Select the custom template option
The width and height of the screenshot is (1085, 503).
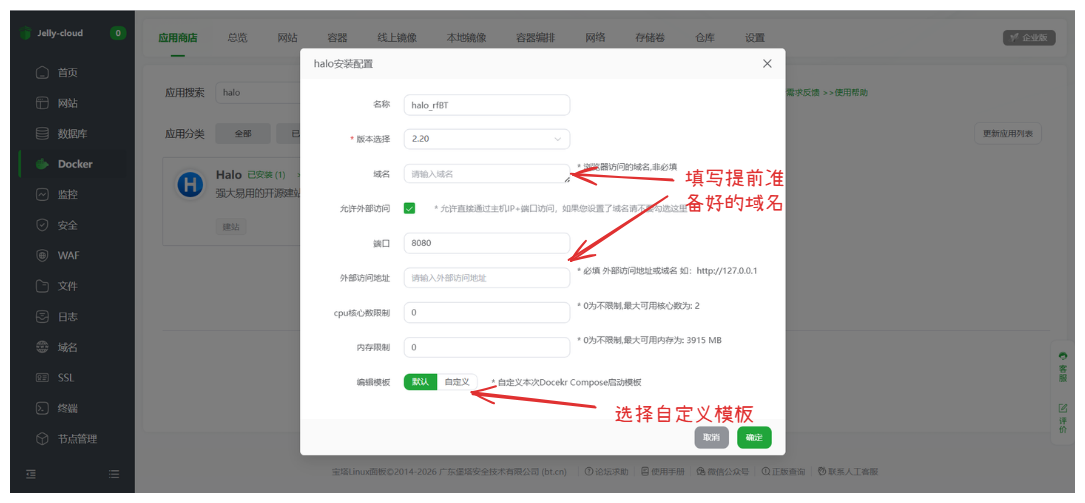pos(457,382)
